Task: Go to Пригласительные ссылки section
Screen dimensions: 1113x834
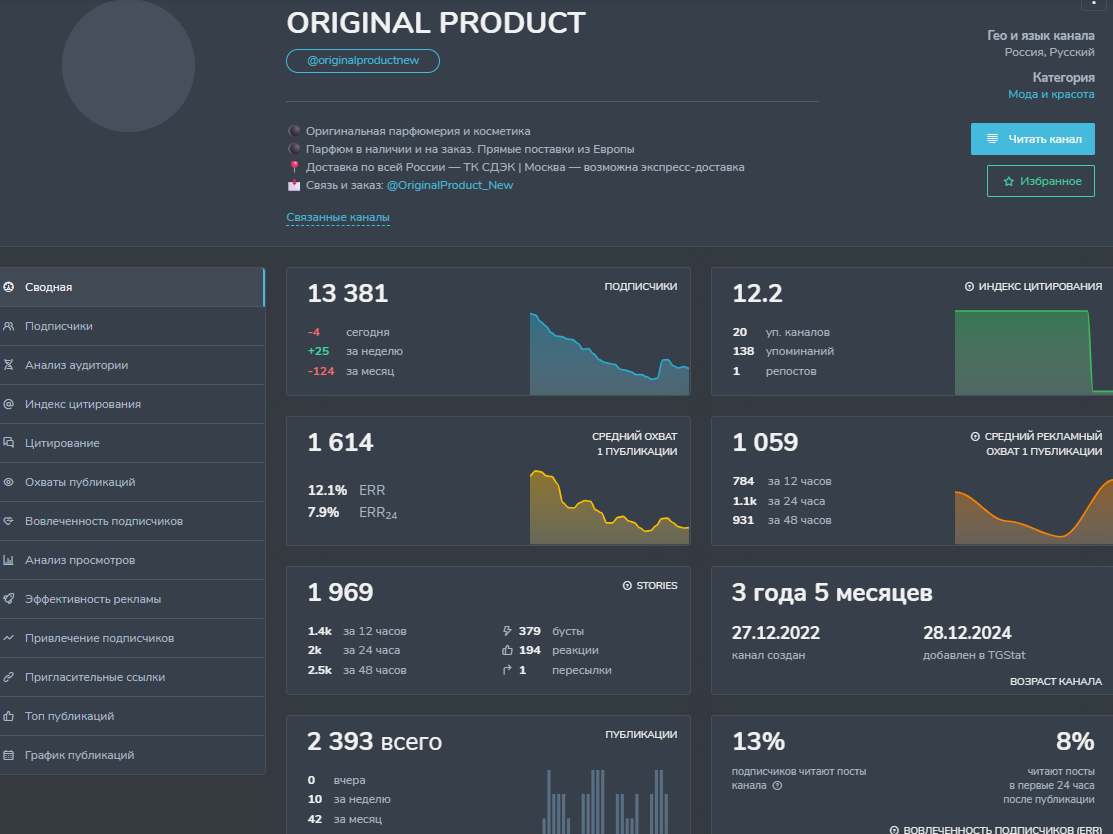Action: [132, 677]
